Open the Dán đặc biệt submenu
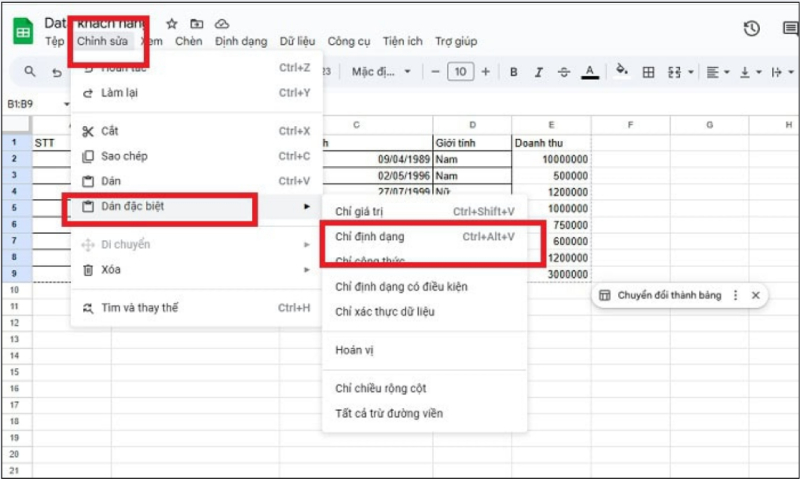The image size is (800, 479). point(196,207)
